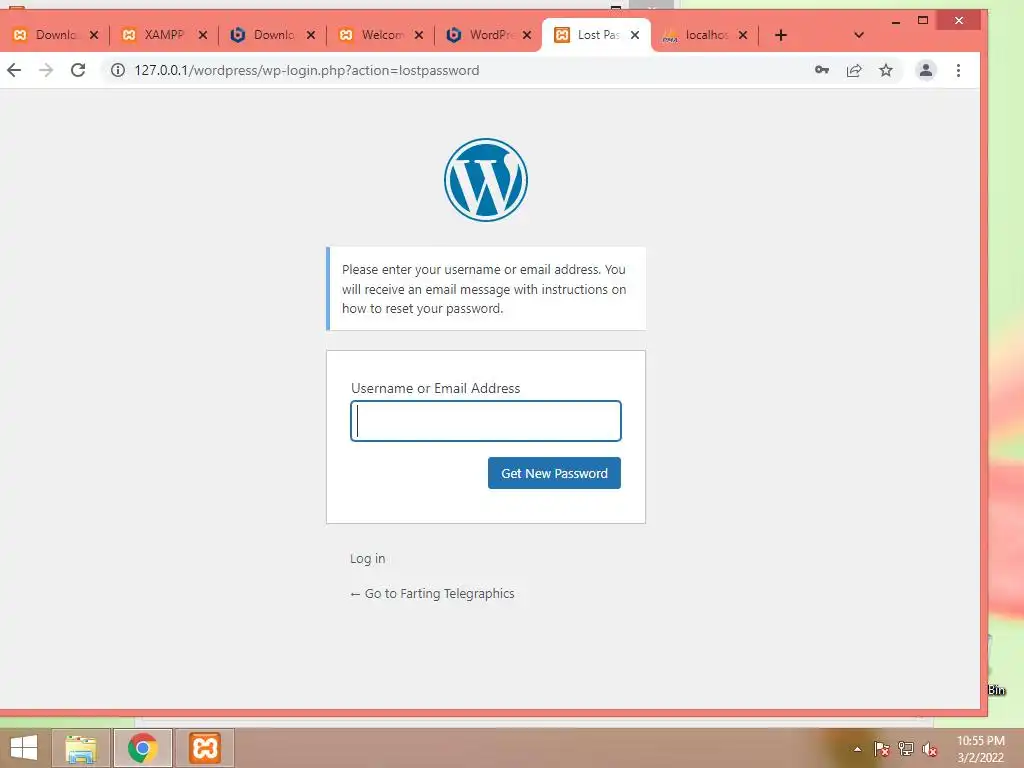Follow the Log in link
This screenshot has height=768, width=1024.
coord(368,558)
